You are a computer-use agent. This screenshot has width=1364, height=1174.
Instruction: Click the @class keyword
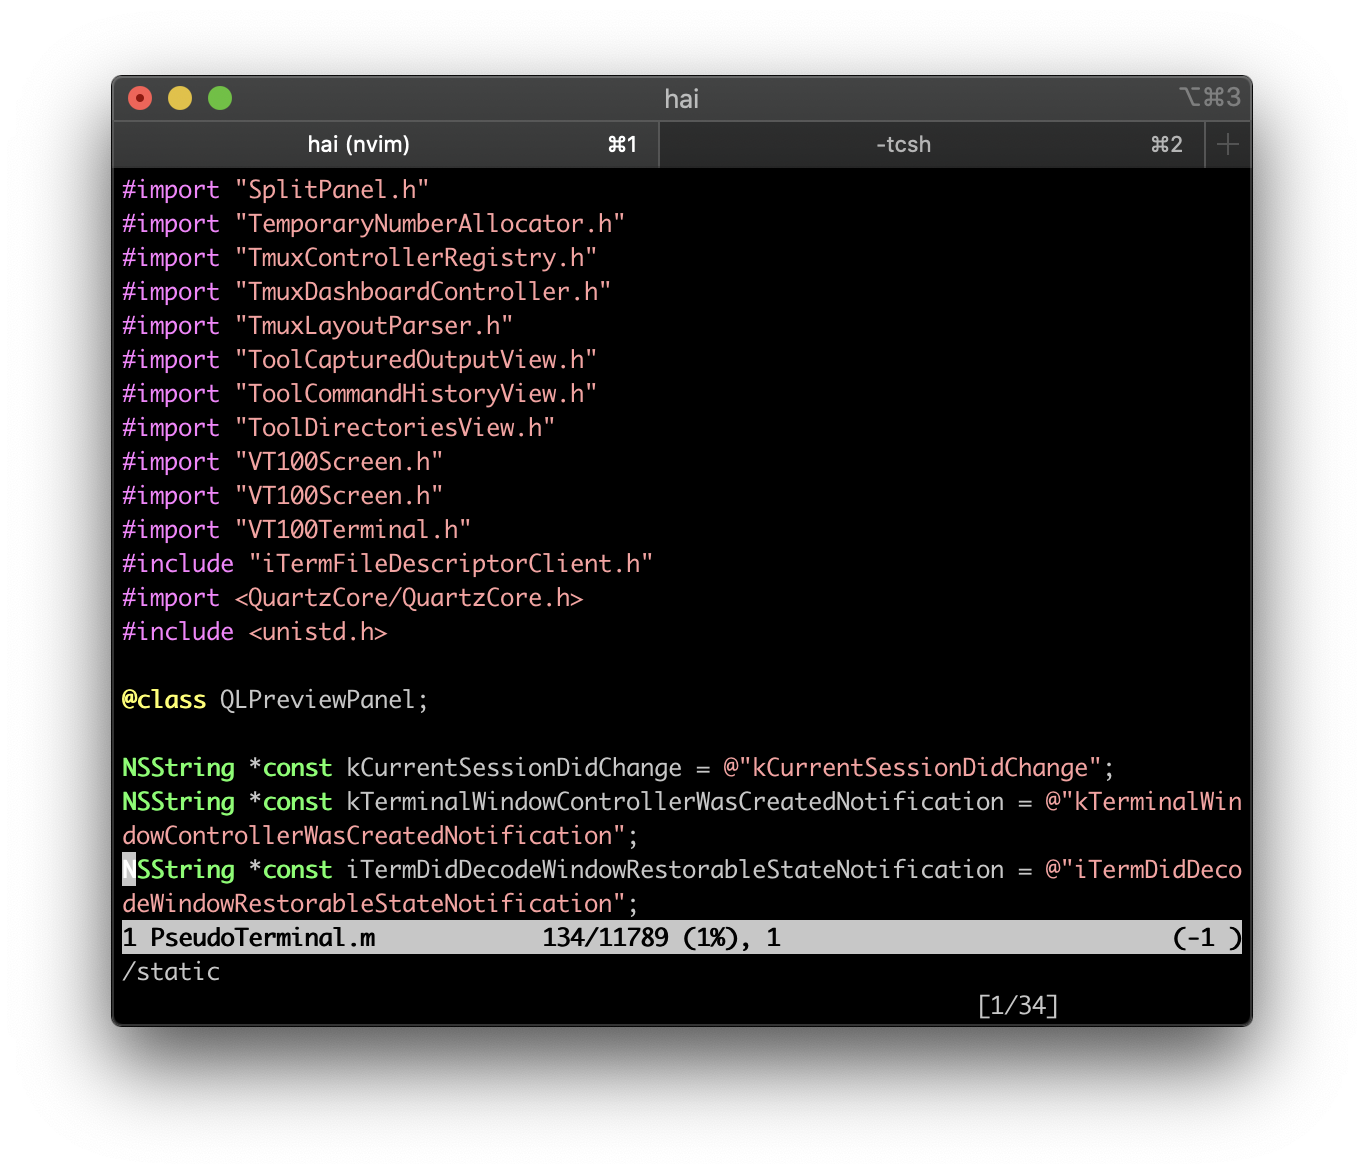(x=164, y=700)
